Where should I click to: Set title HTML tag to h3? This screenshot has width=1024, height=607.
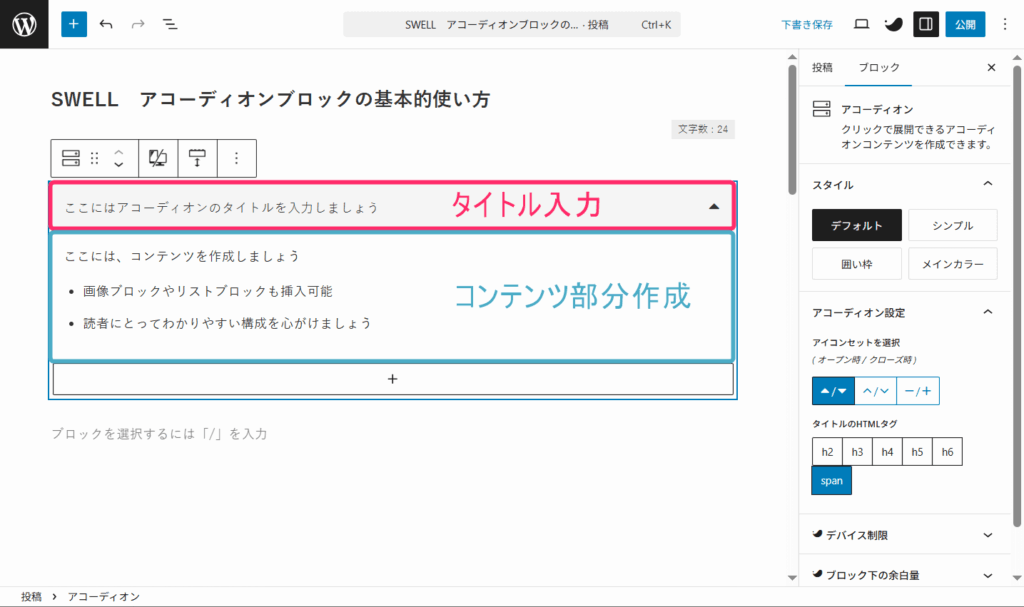coord(857,451)
